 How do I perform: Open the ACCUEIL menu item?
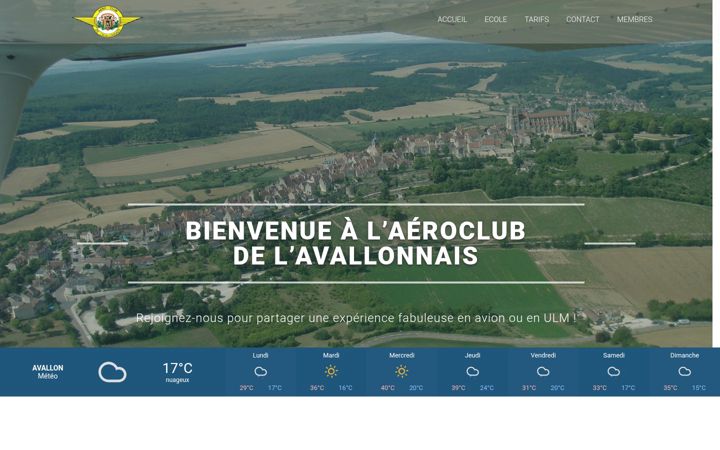452,19
